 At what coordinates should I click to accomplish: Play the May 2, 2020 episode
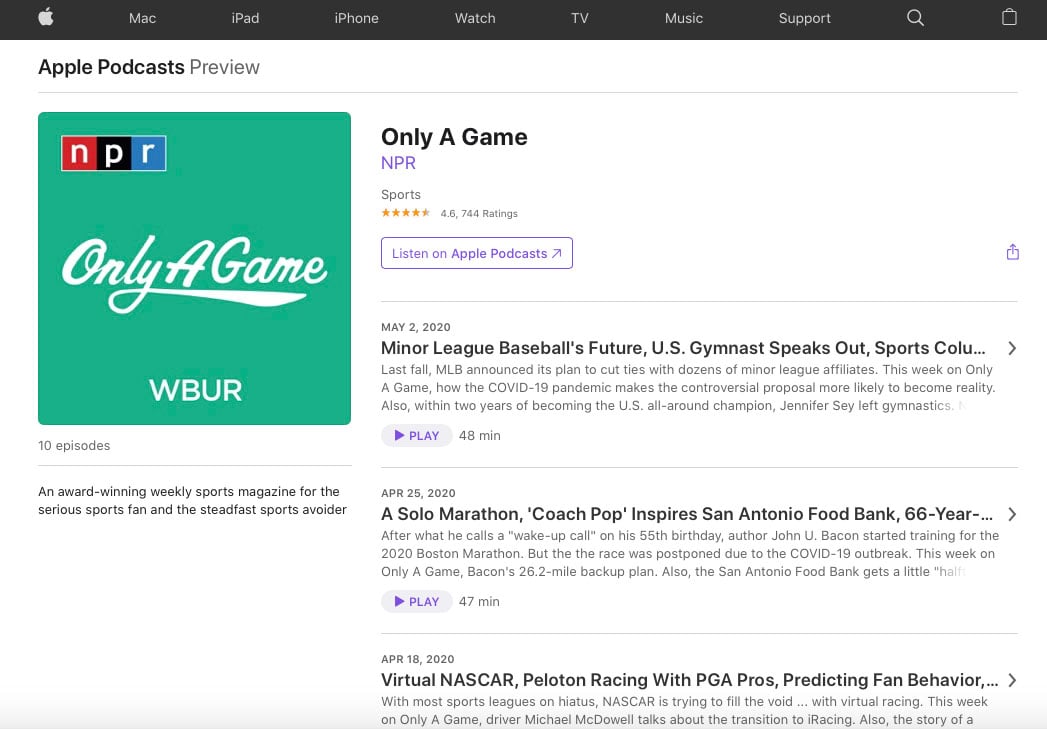(x=417, y=435)
